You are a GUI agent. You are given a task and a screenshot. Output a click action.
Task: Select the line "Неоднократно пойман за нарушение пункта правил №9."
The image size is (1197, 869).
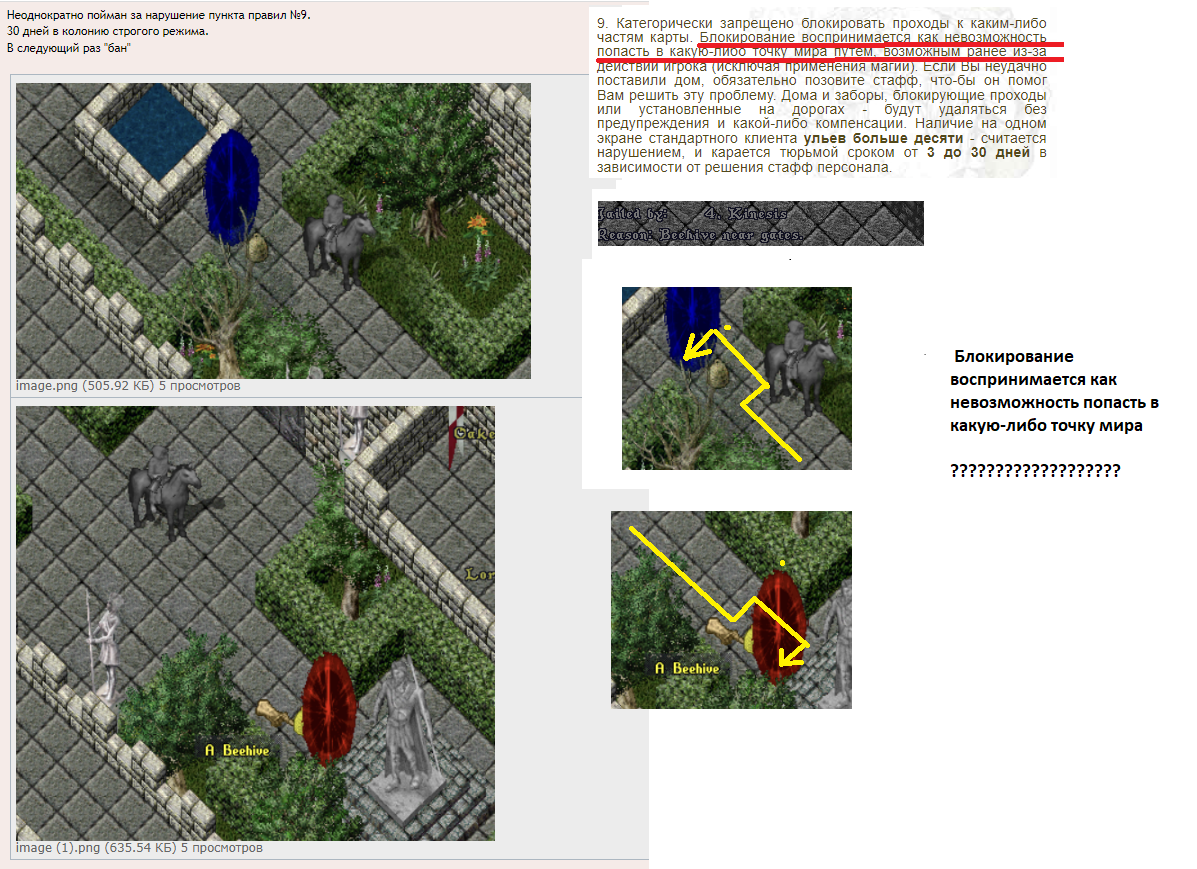159,15
